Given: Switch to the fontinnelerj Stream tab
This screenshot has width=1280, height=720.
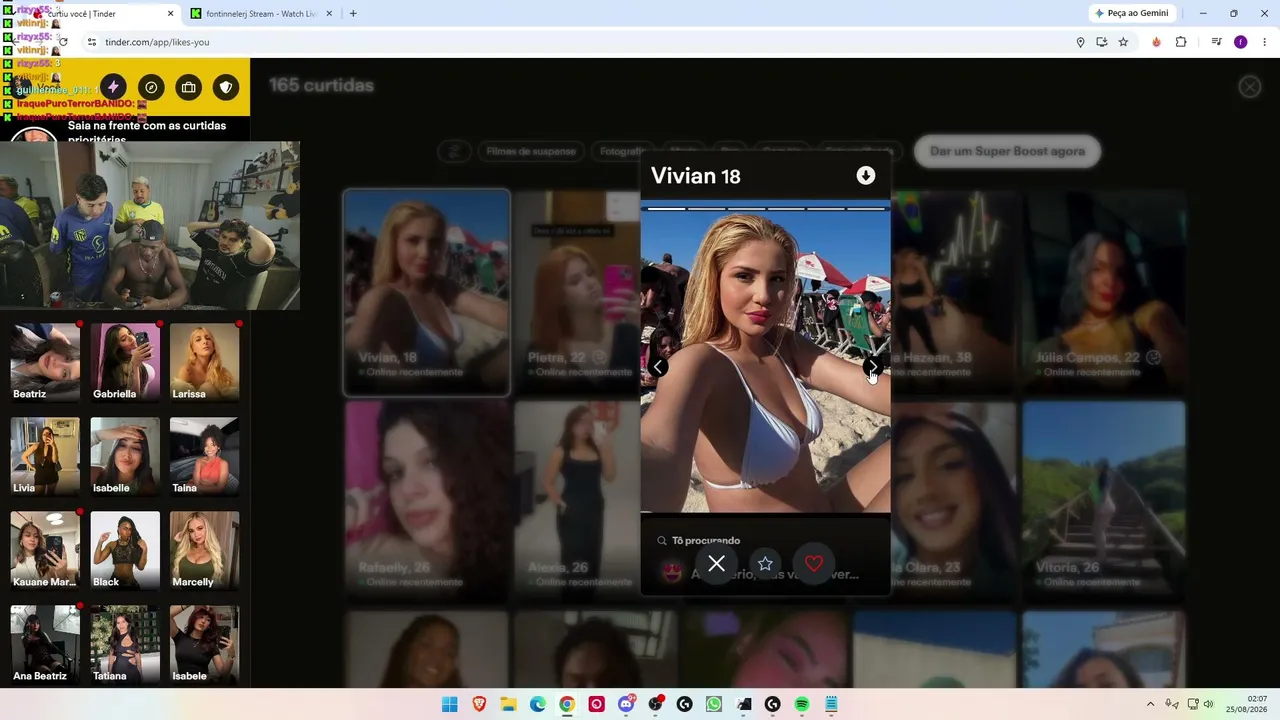Looking at the screenshot, I should 262,13.
